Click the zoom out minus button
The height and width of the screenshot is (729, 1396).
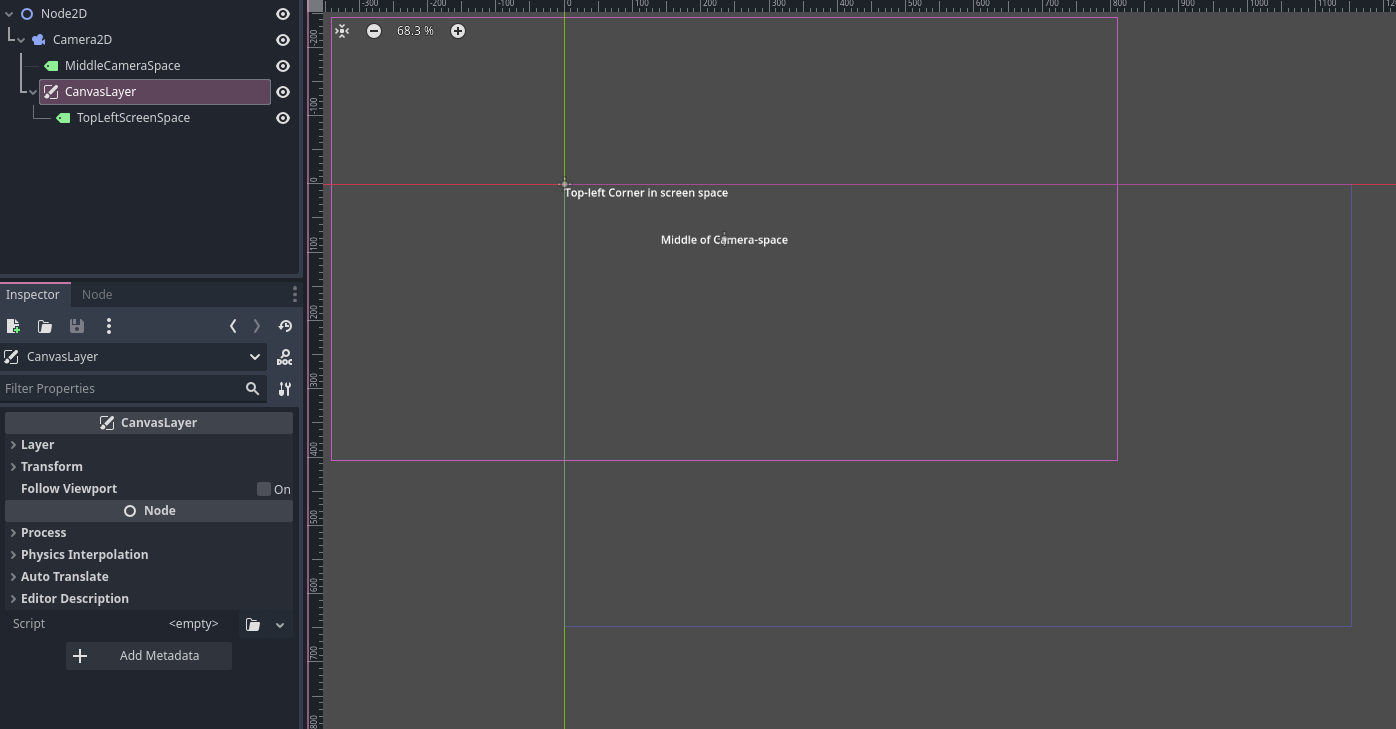click(x=374, y=31)
